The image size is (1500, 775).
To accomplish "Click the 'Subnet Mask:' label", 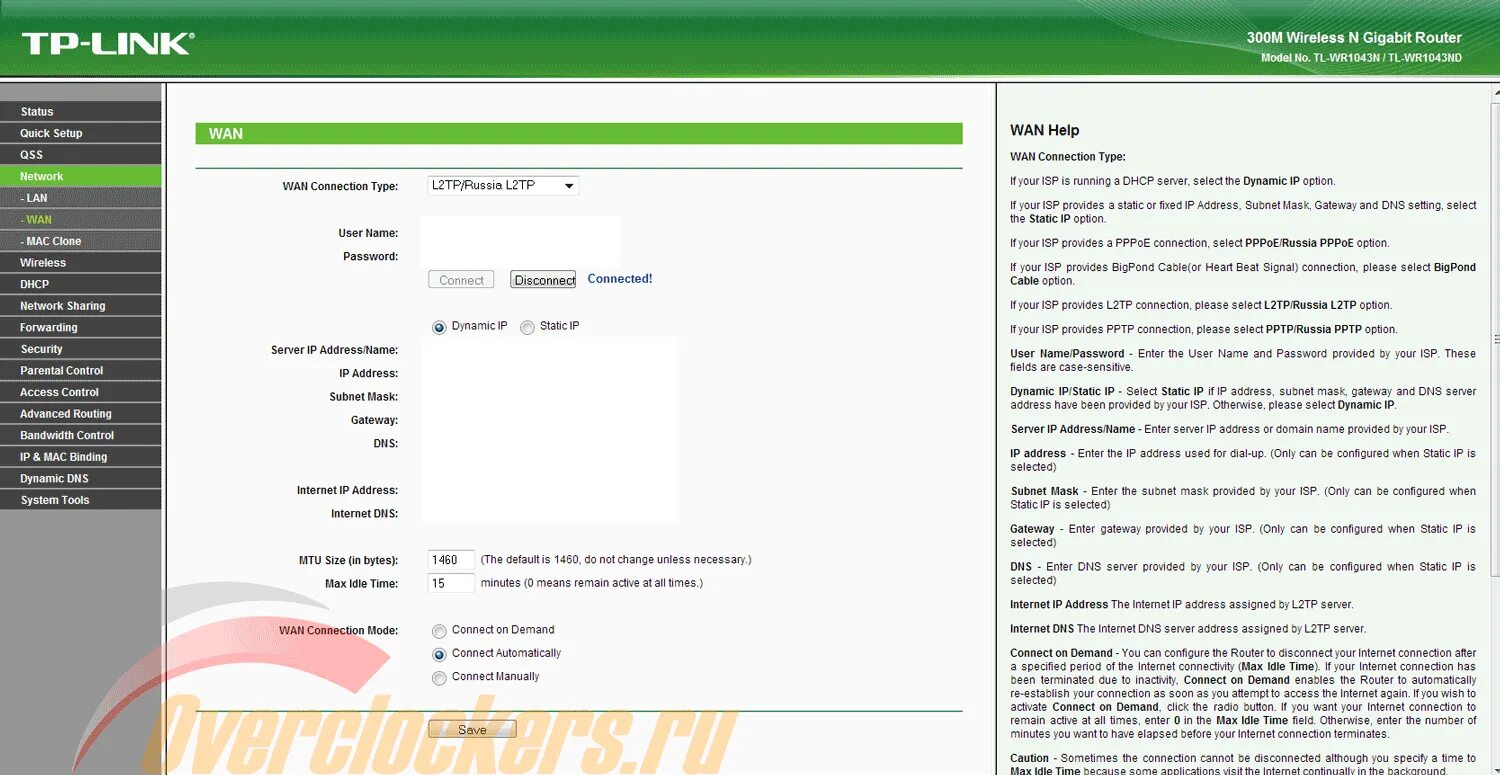I will 363,397.
